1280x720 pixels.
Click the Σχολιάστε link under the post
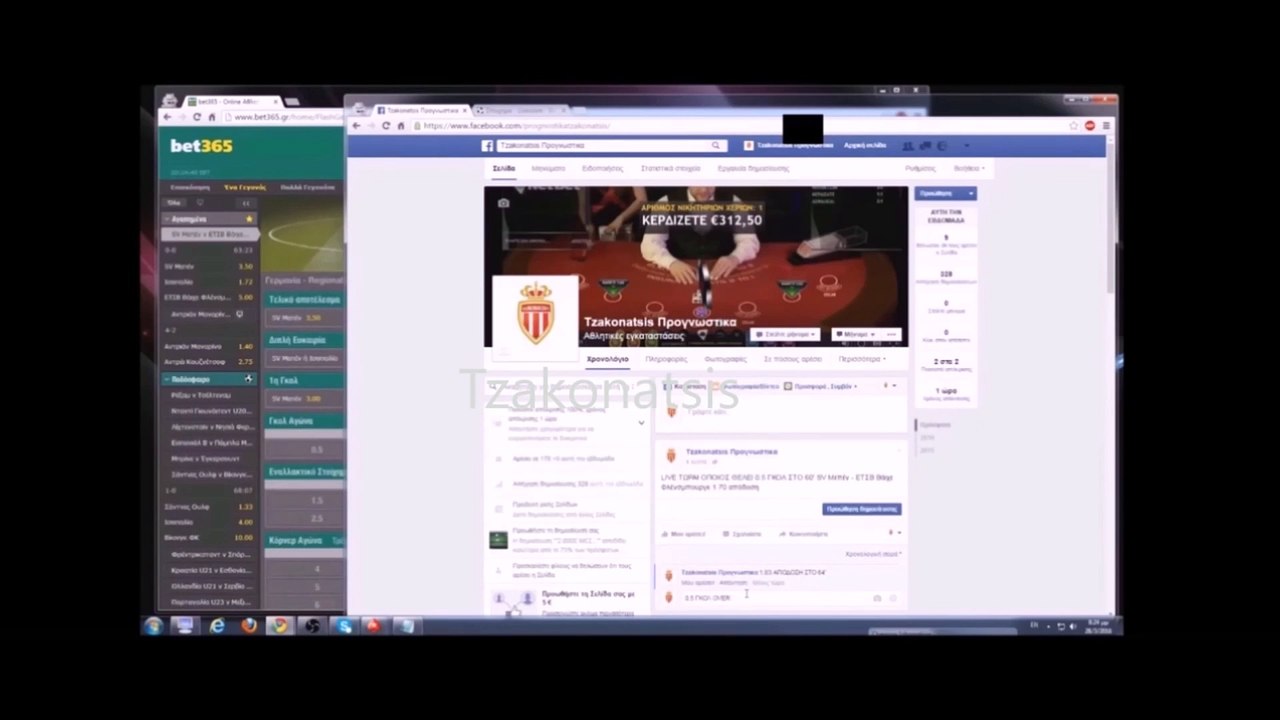(x=742, y=534)
